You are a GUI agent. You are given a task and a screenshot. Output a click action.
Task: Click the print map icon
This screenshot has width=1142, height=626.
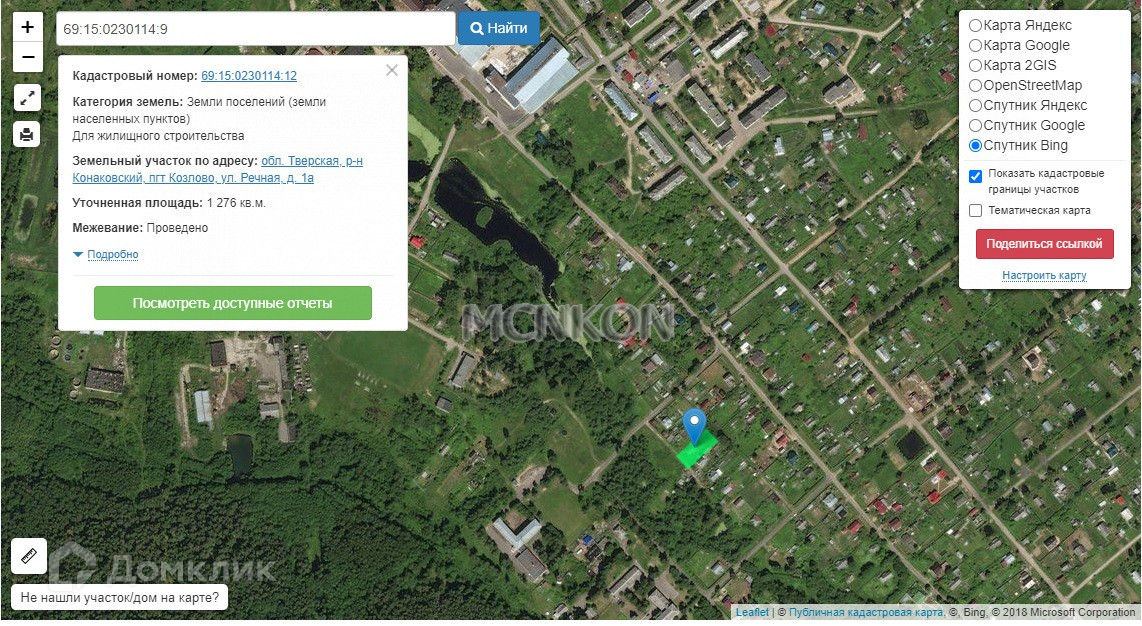(x=27, y=134)
